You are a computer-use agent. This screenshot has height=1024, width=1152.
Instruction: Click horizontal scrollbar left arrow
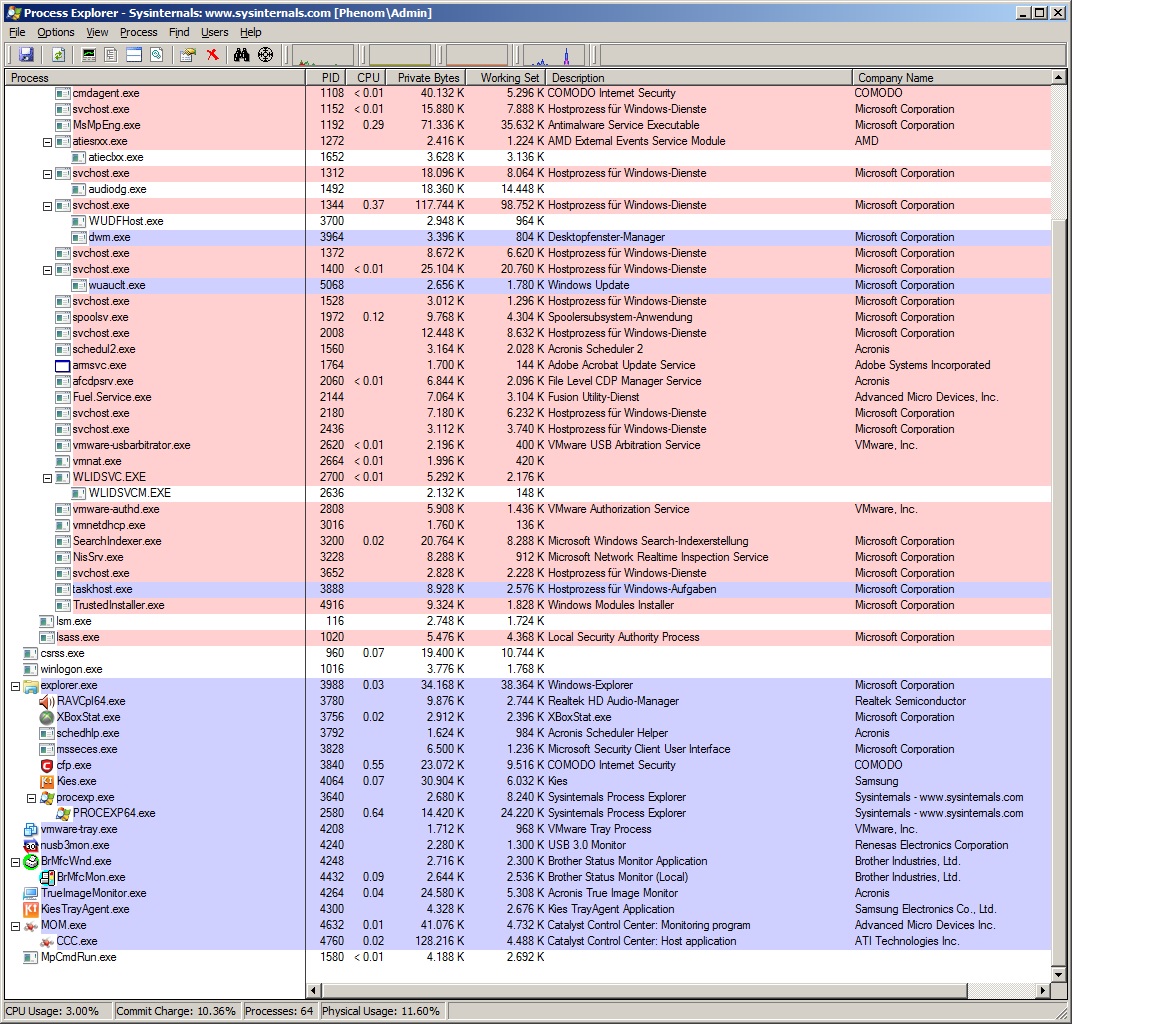pos(314,990)
